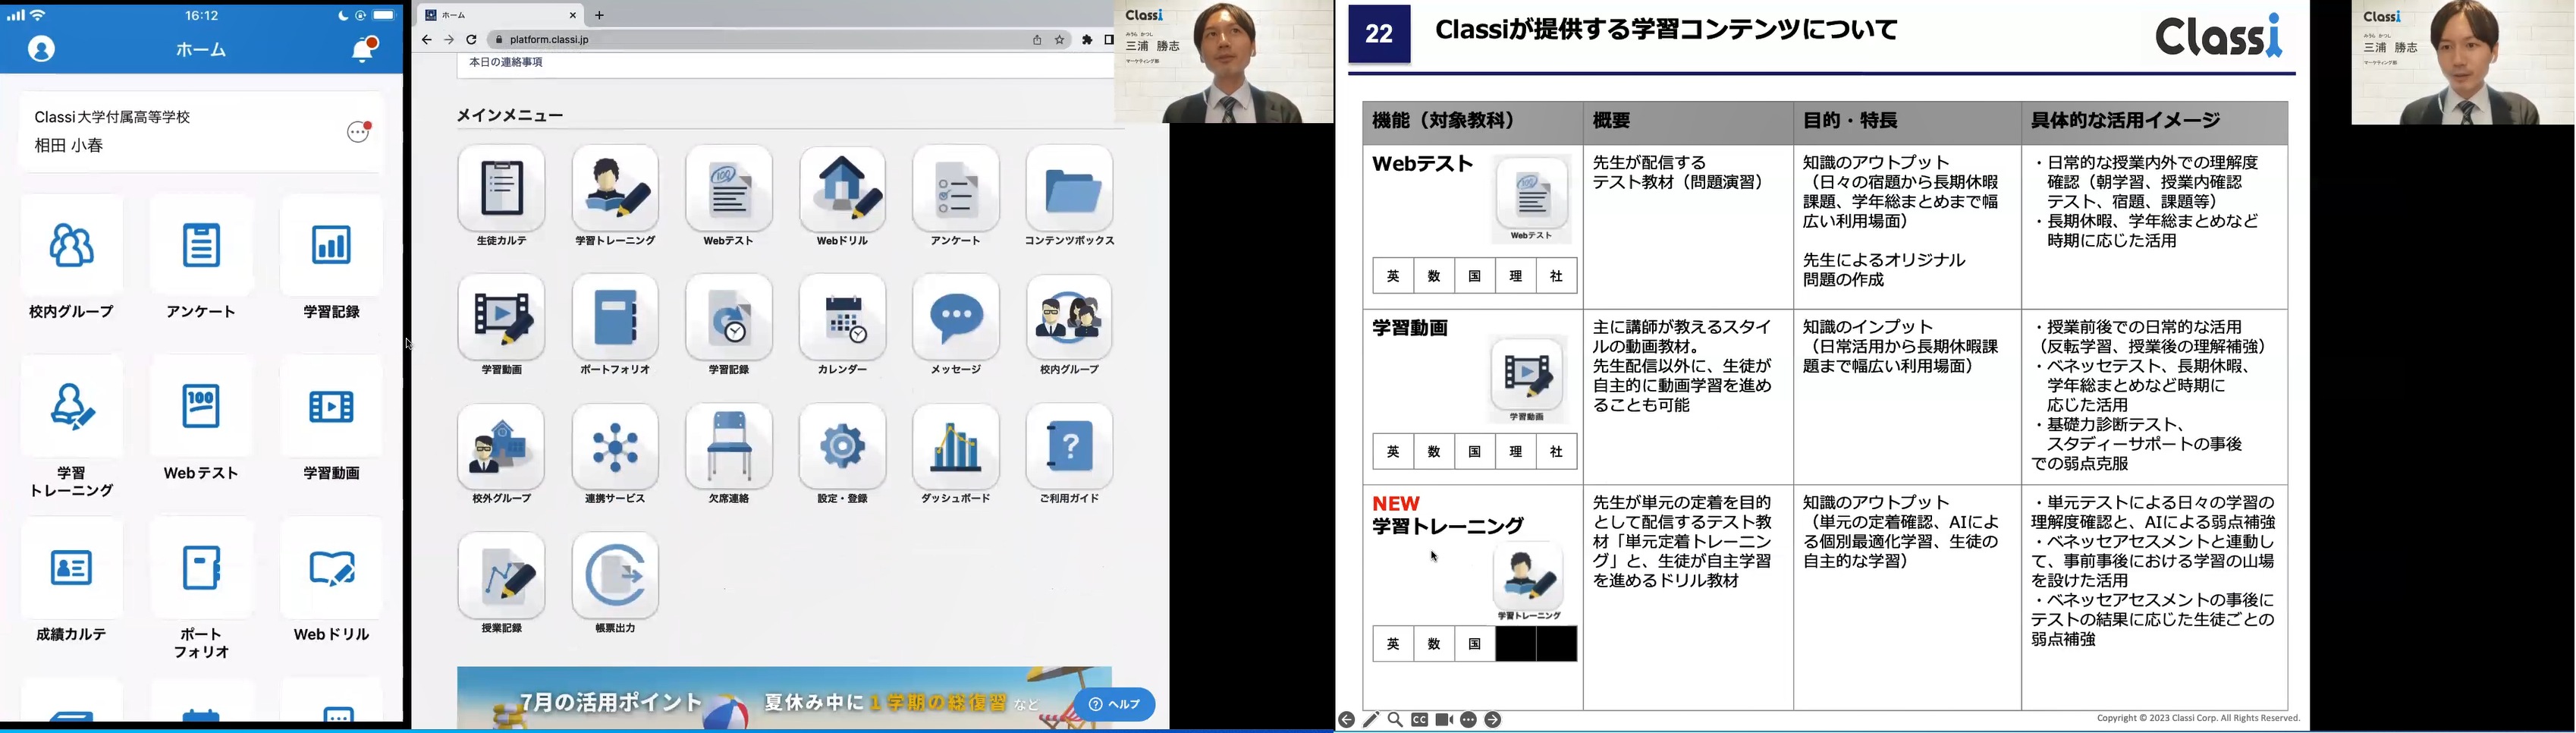Reload the platform.classi.jp page
2576x733 pixels.
(x=472, y=40)
